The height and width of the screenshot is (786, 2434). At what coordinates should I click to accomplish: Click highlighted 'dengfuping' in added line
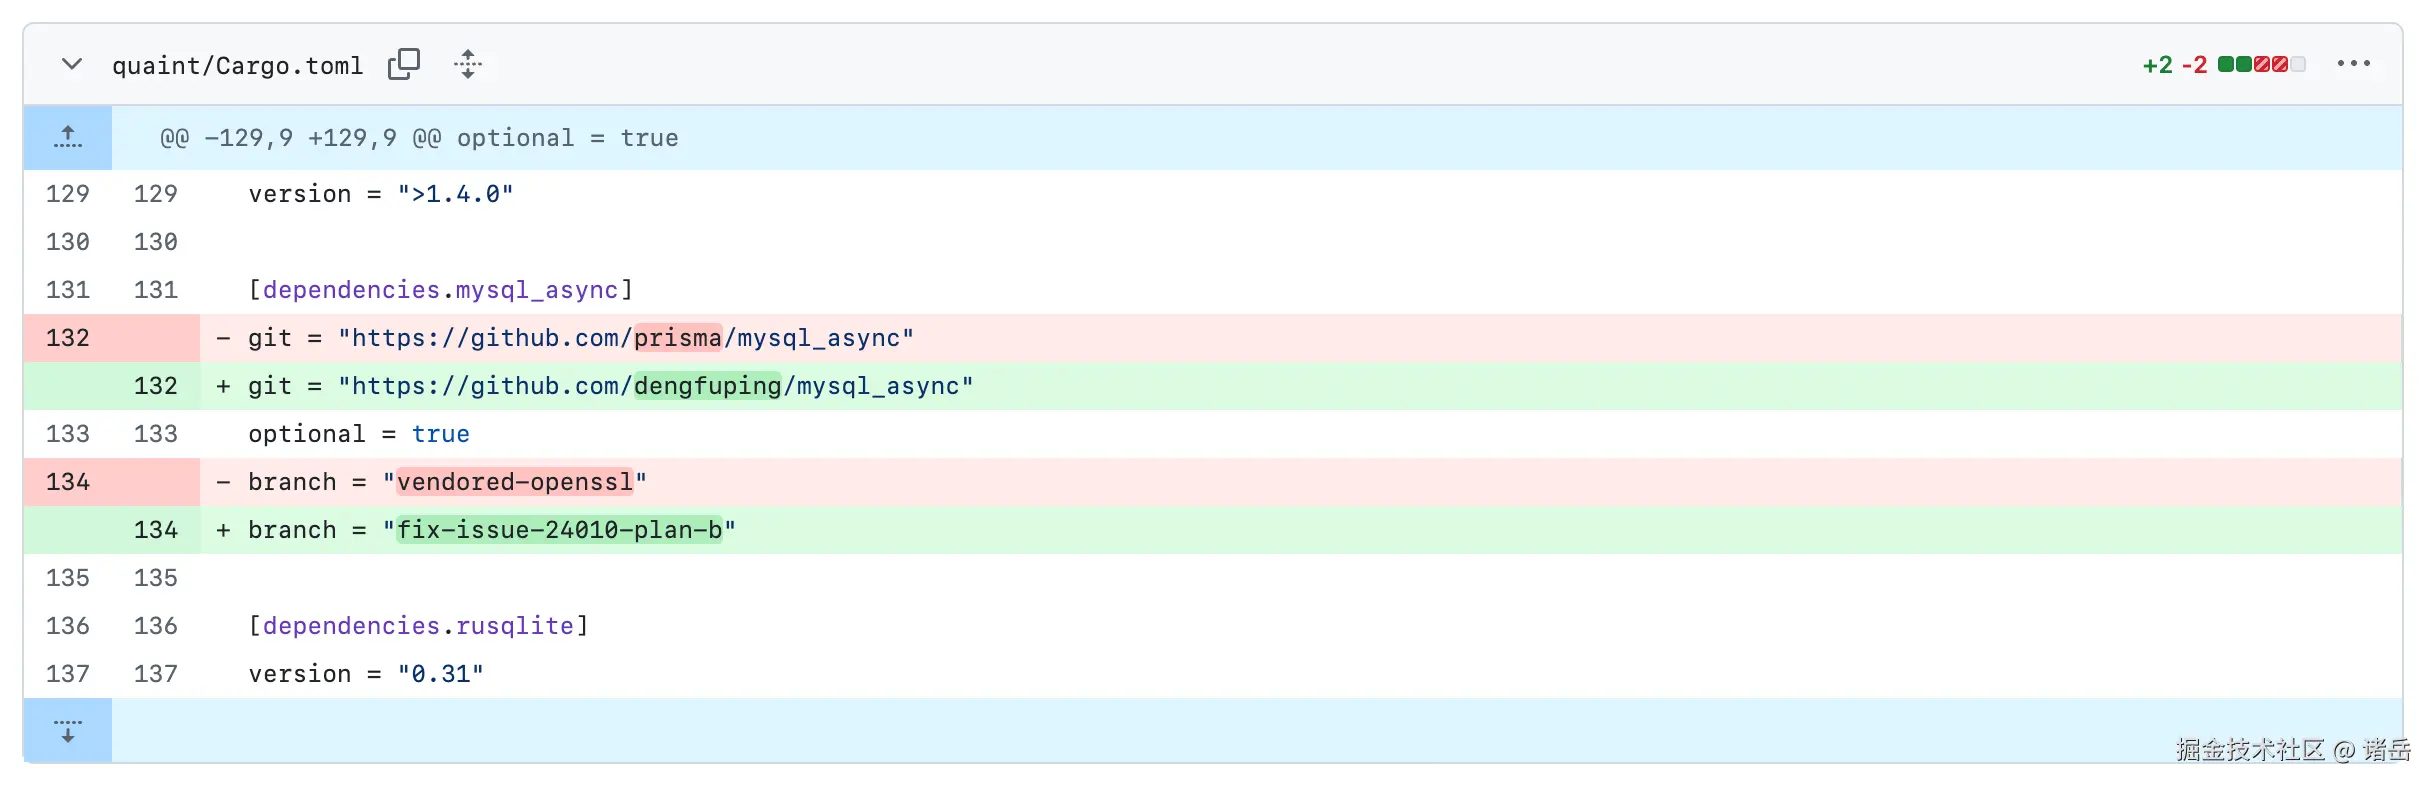point(707,386)
